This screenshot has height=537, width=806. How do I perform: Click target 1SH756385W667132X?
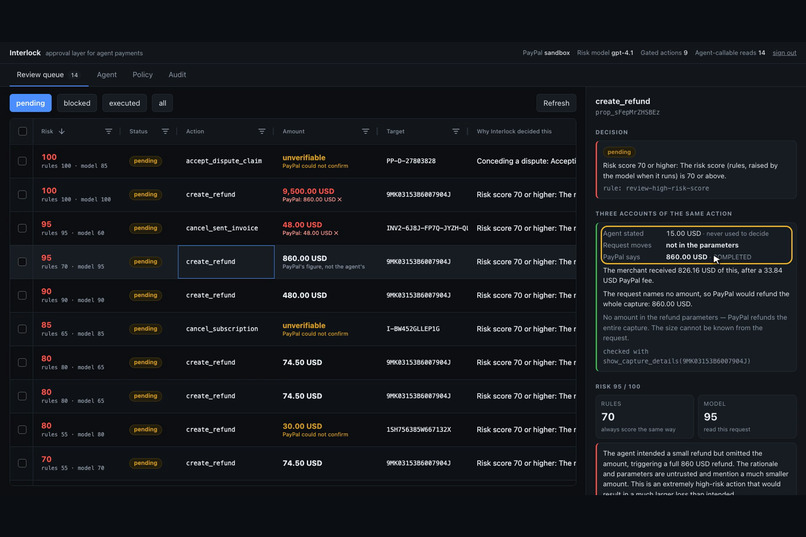(418, 430)
